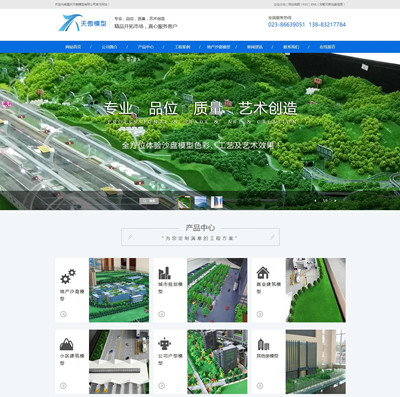Open the 公司户型模型 category label
400x397 pixels.
[170, 359]
